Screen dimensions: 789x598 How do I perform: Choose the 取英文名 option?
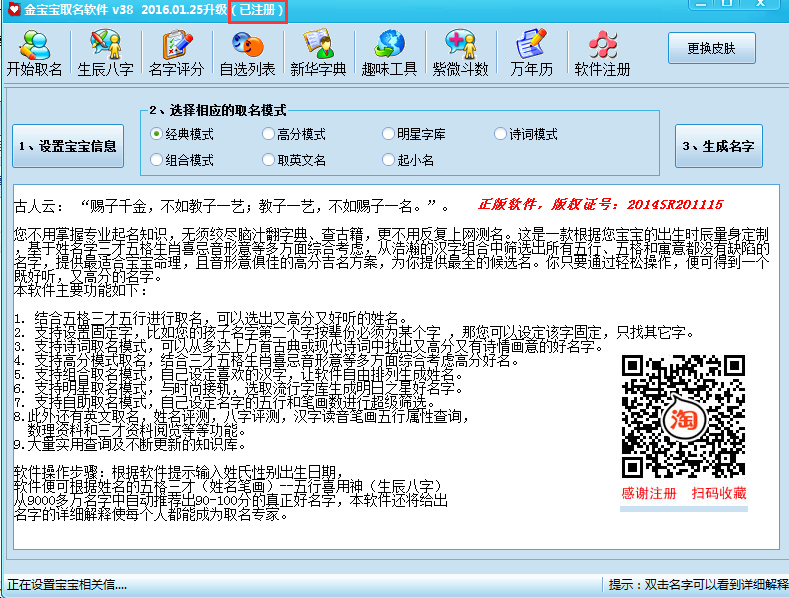click(x=269, y=160)
